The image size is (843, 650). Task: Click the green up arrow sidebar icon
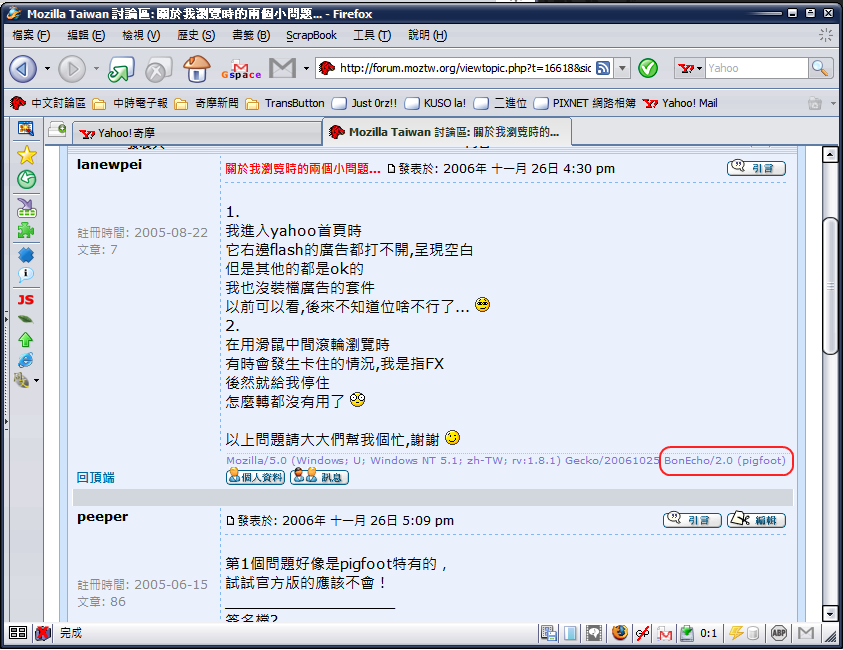coord(25,339)
